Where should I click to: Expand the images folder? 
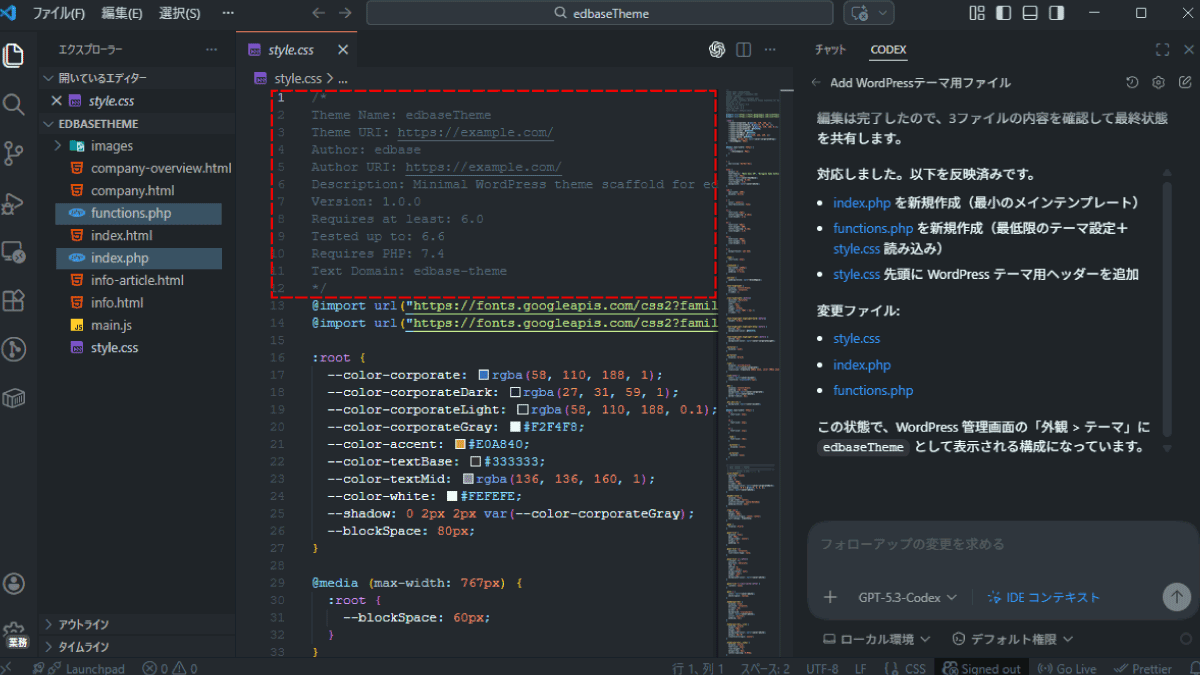[x=59, y=146]
